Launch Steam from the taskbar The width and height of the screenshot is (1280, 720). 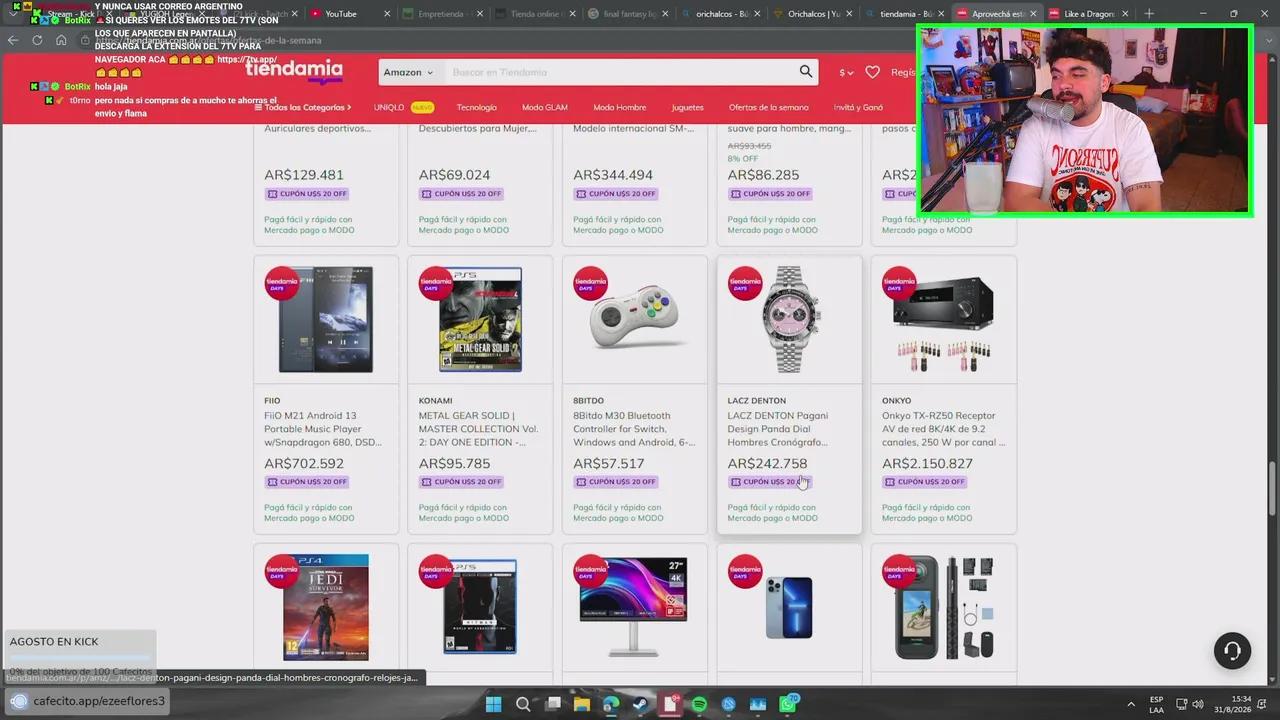(x=640, y=704)
